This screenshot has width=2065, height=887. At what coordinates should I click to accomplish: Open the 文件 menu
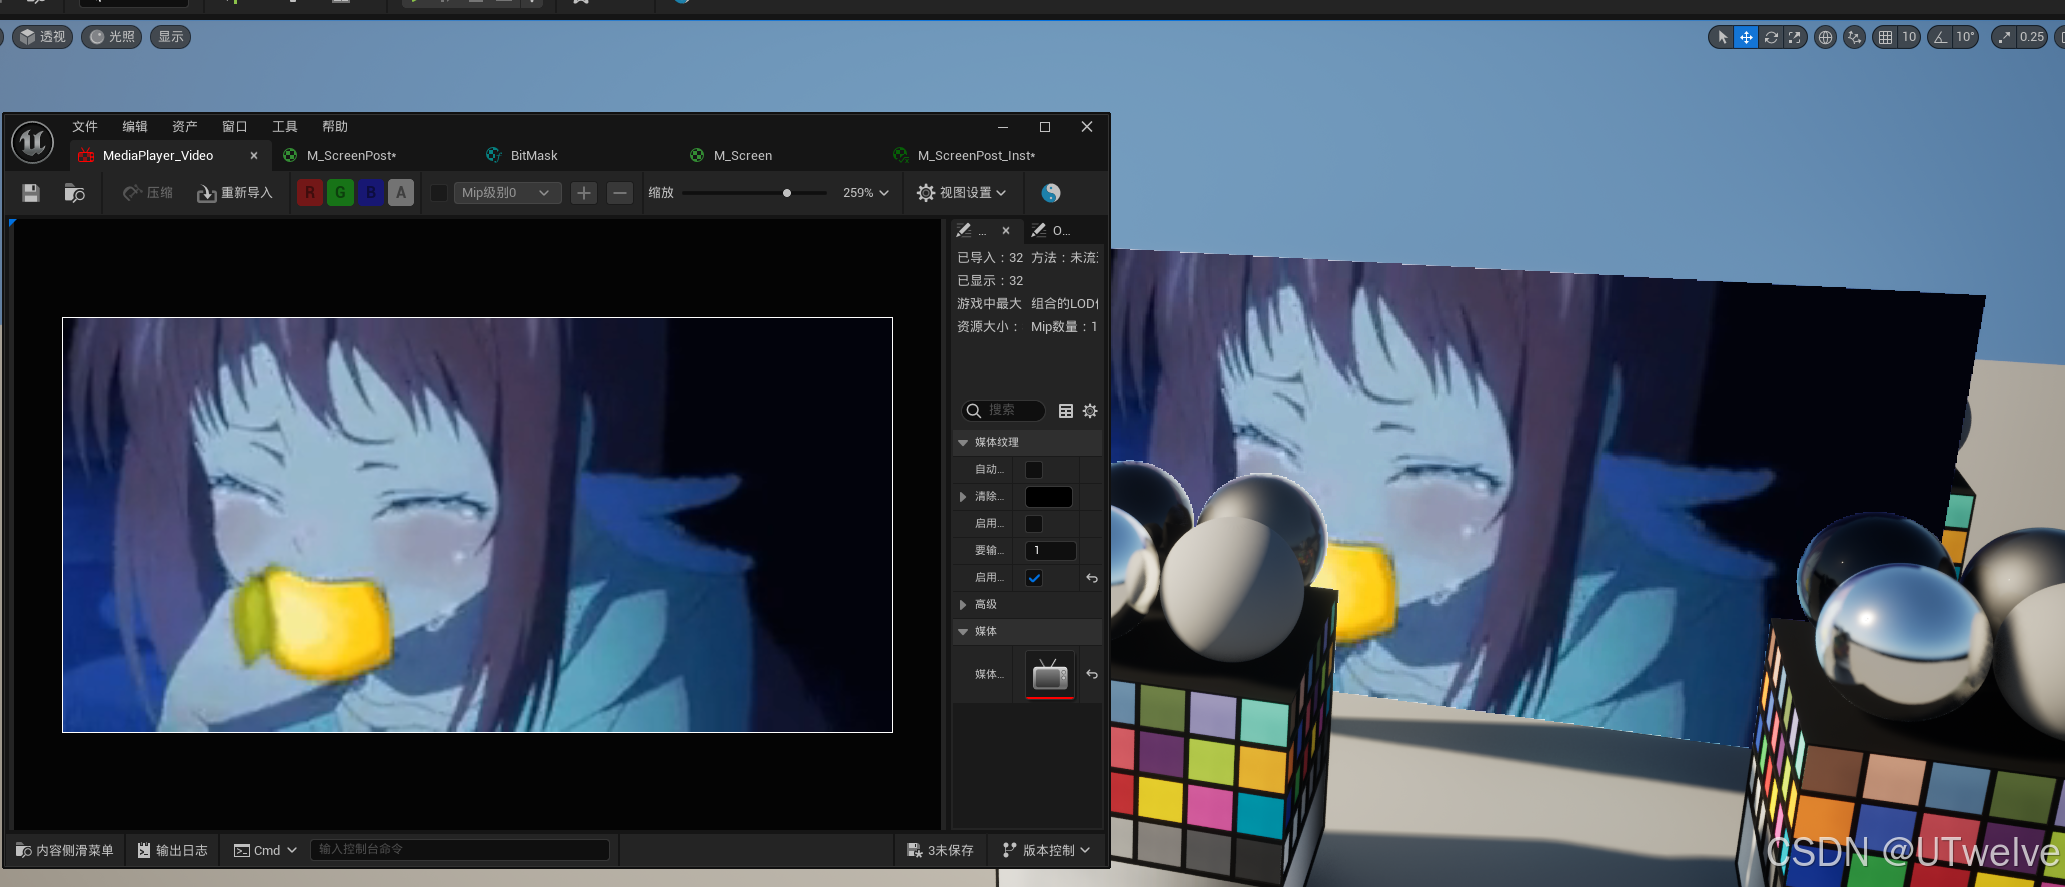pyautogui.click(x=85, y=127)
